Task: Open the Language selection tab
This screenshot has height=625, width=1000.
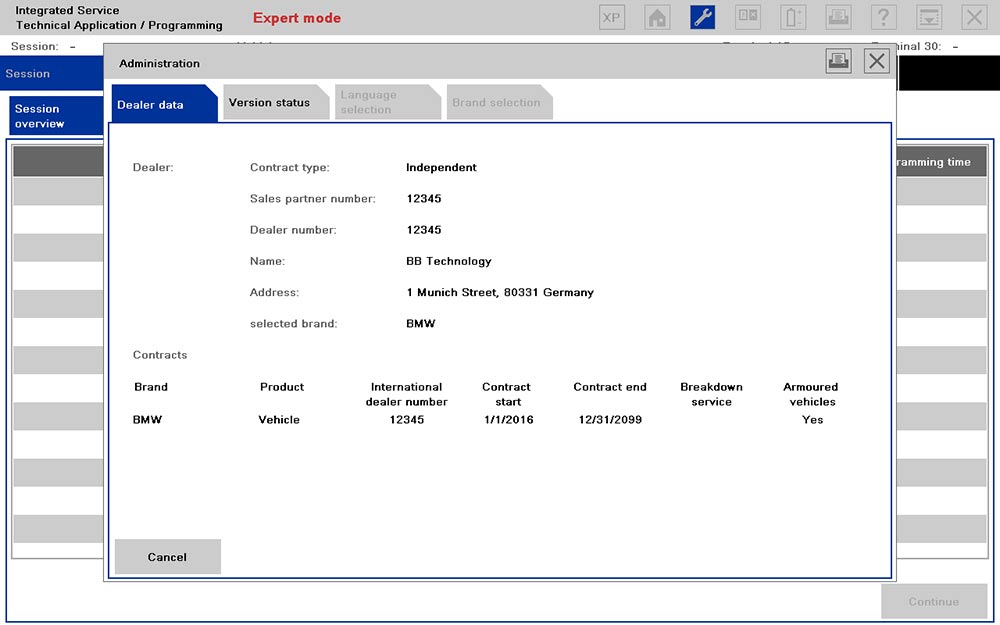Action: [388, 102]
